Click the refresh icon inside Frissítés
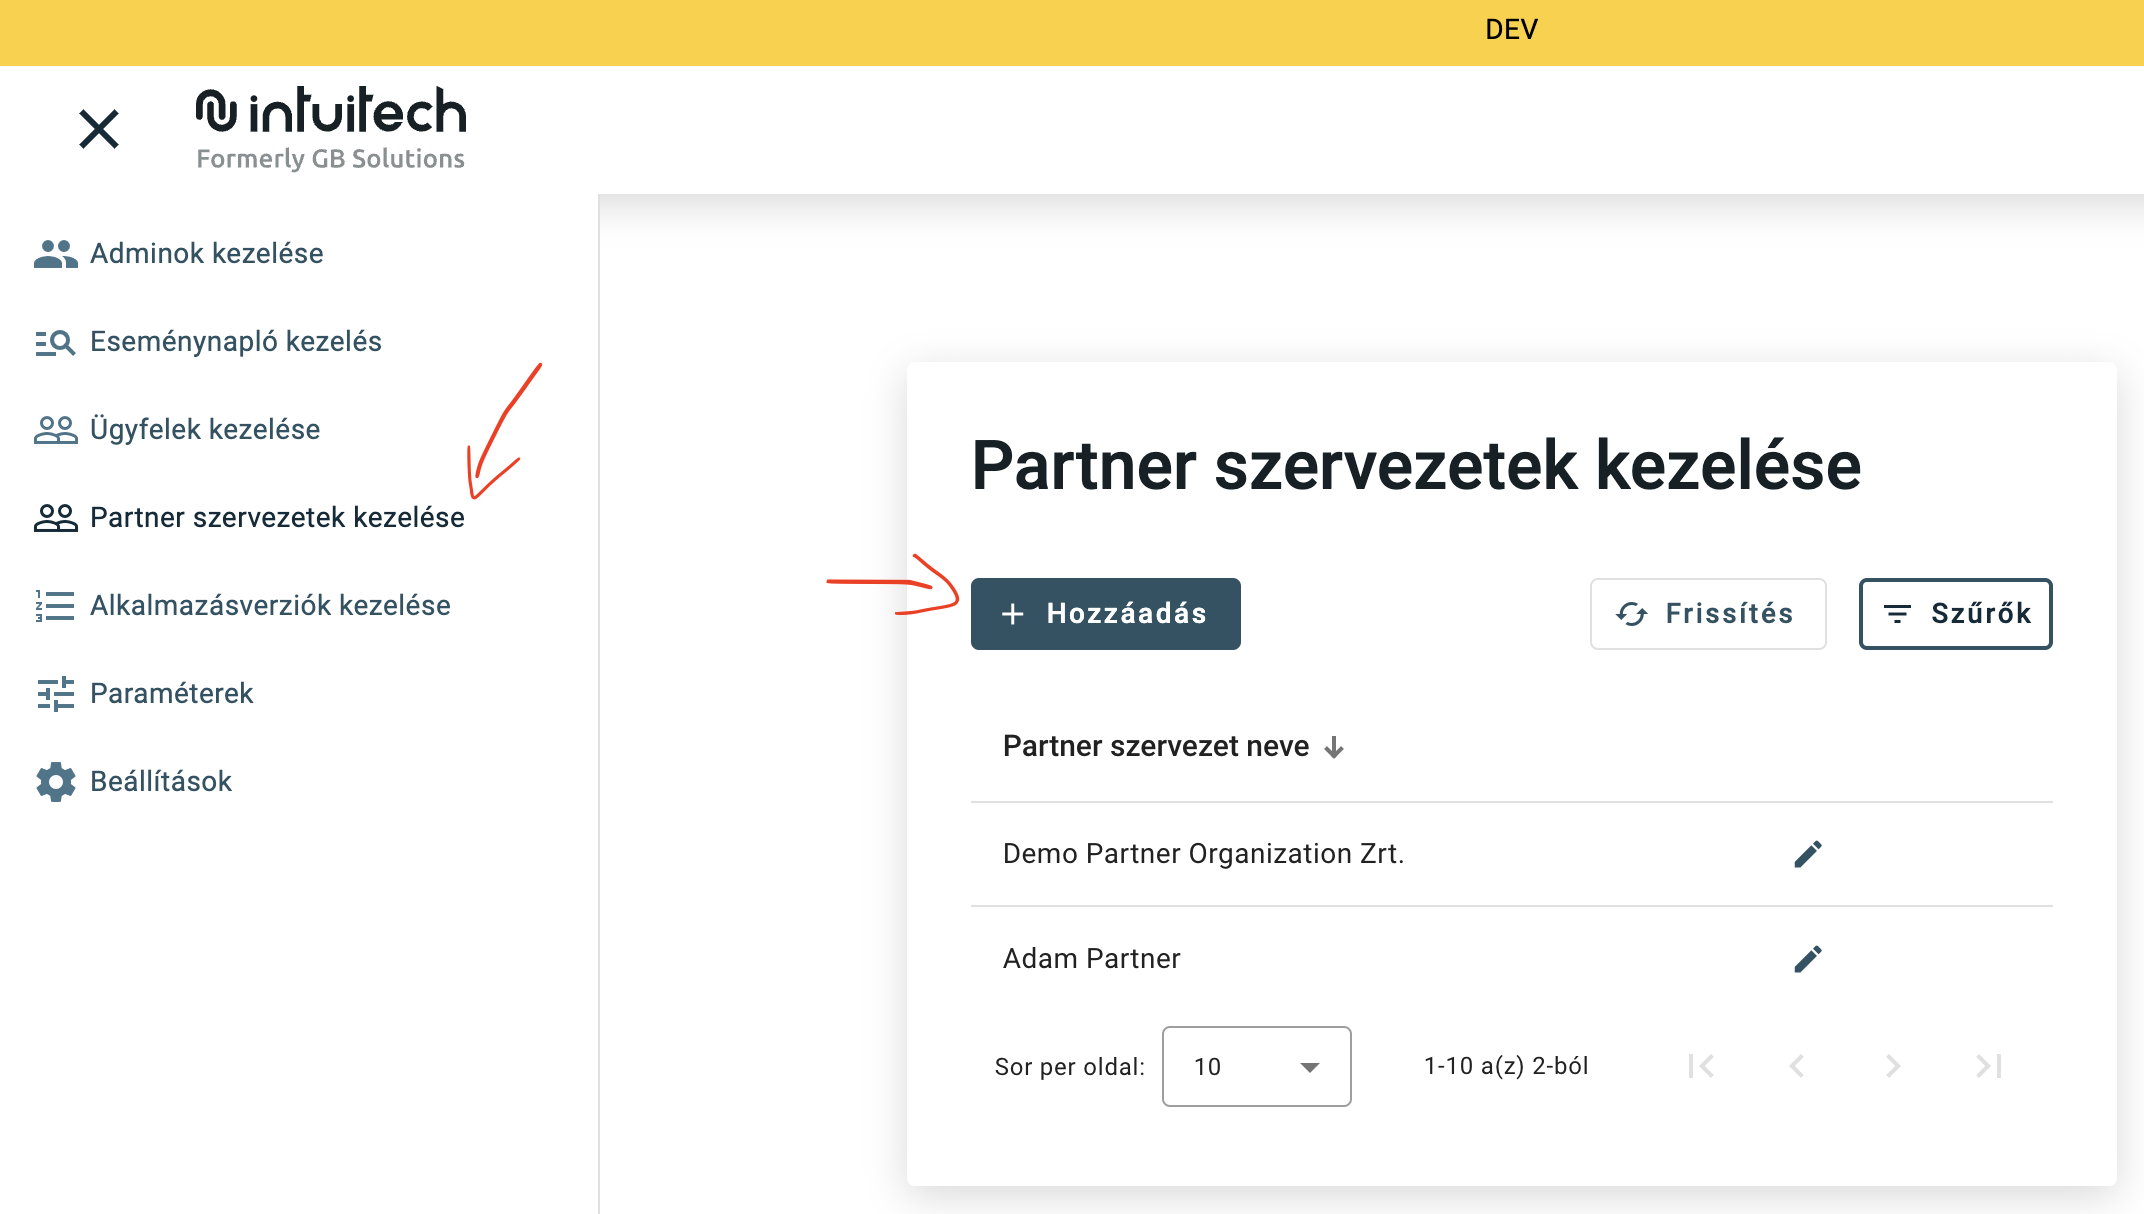The width and height of the screenshot is (2144, 1214). tap(1632, 614)
